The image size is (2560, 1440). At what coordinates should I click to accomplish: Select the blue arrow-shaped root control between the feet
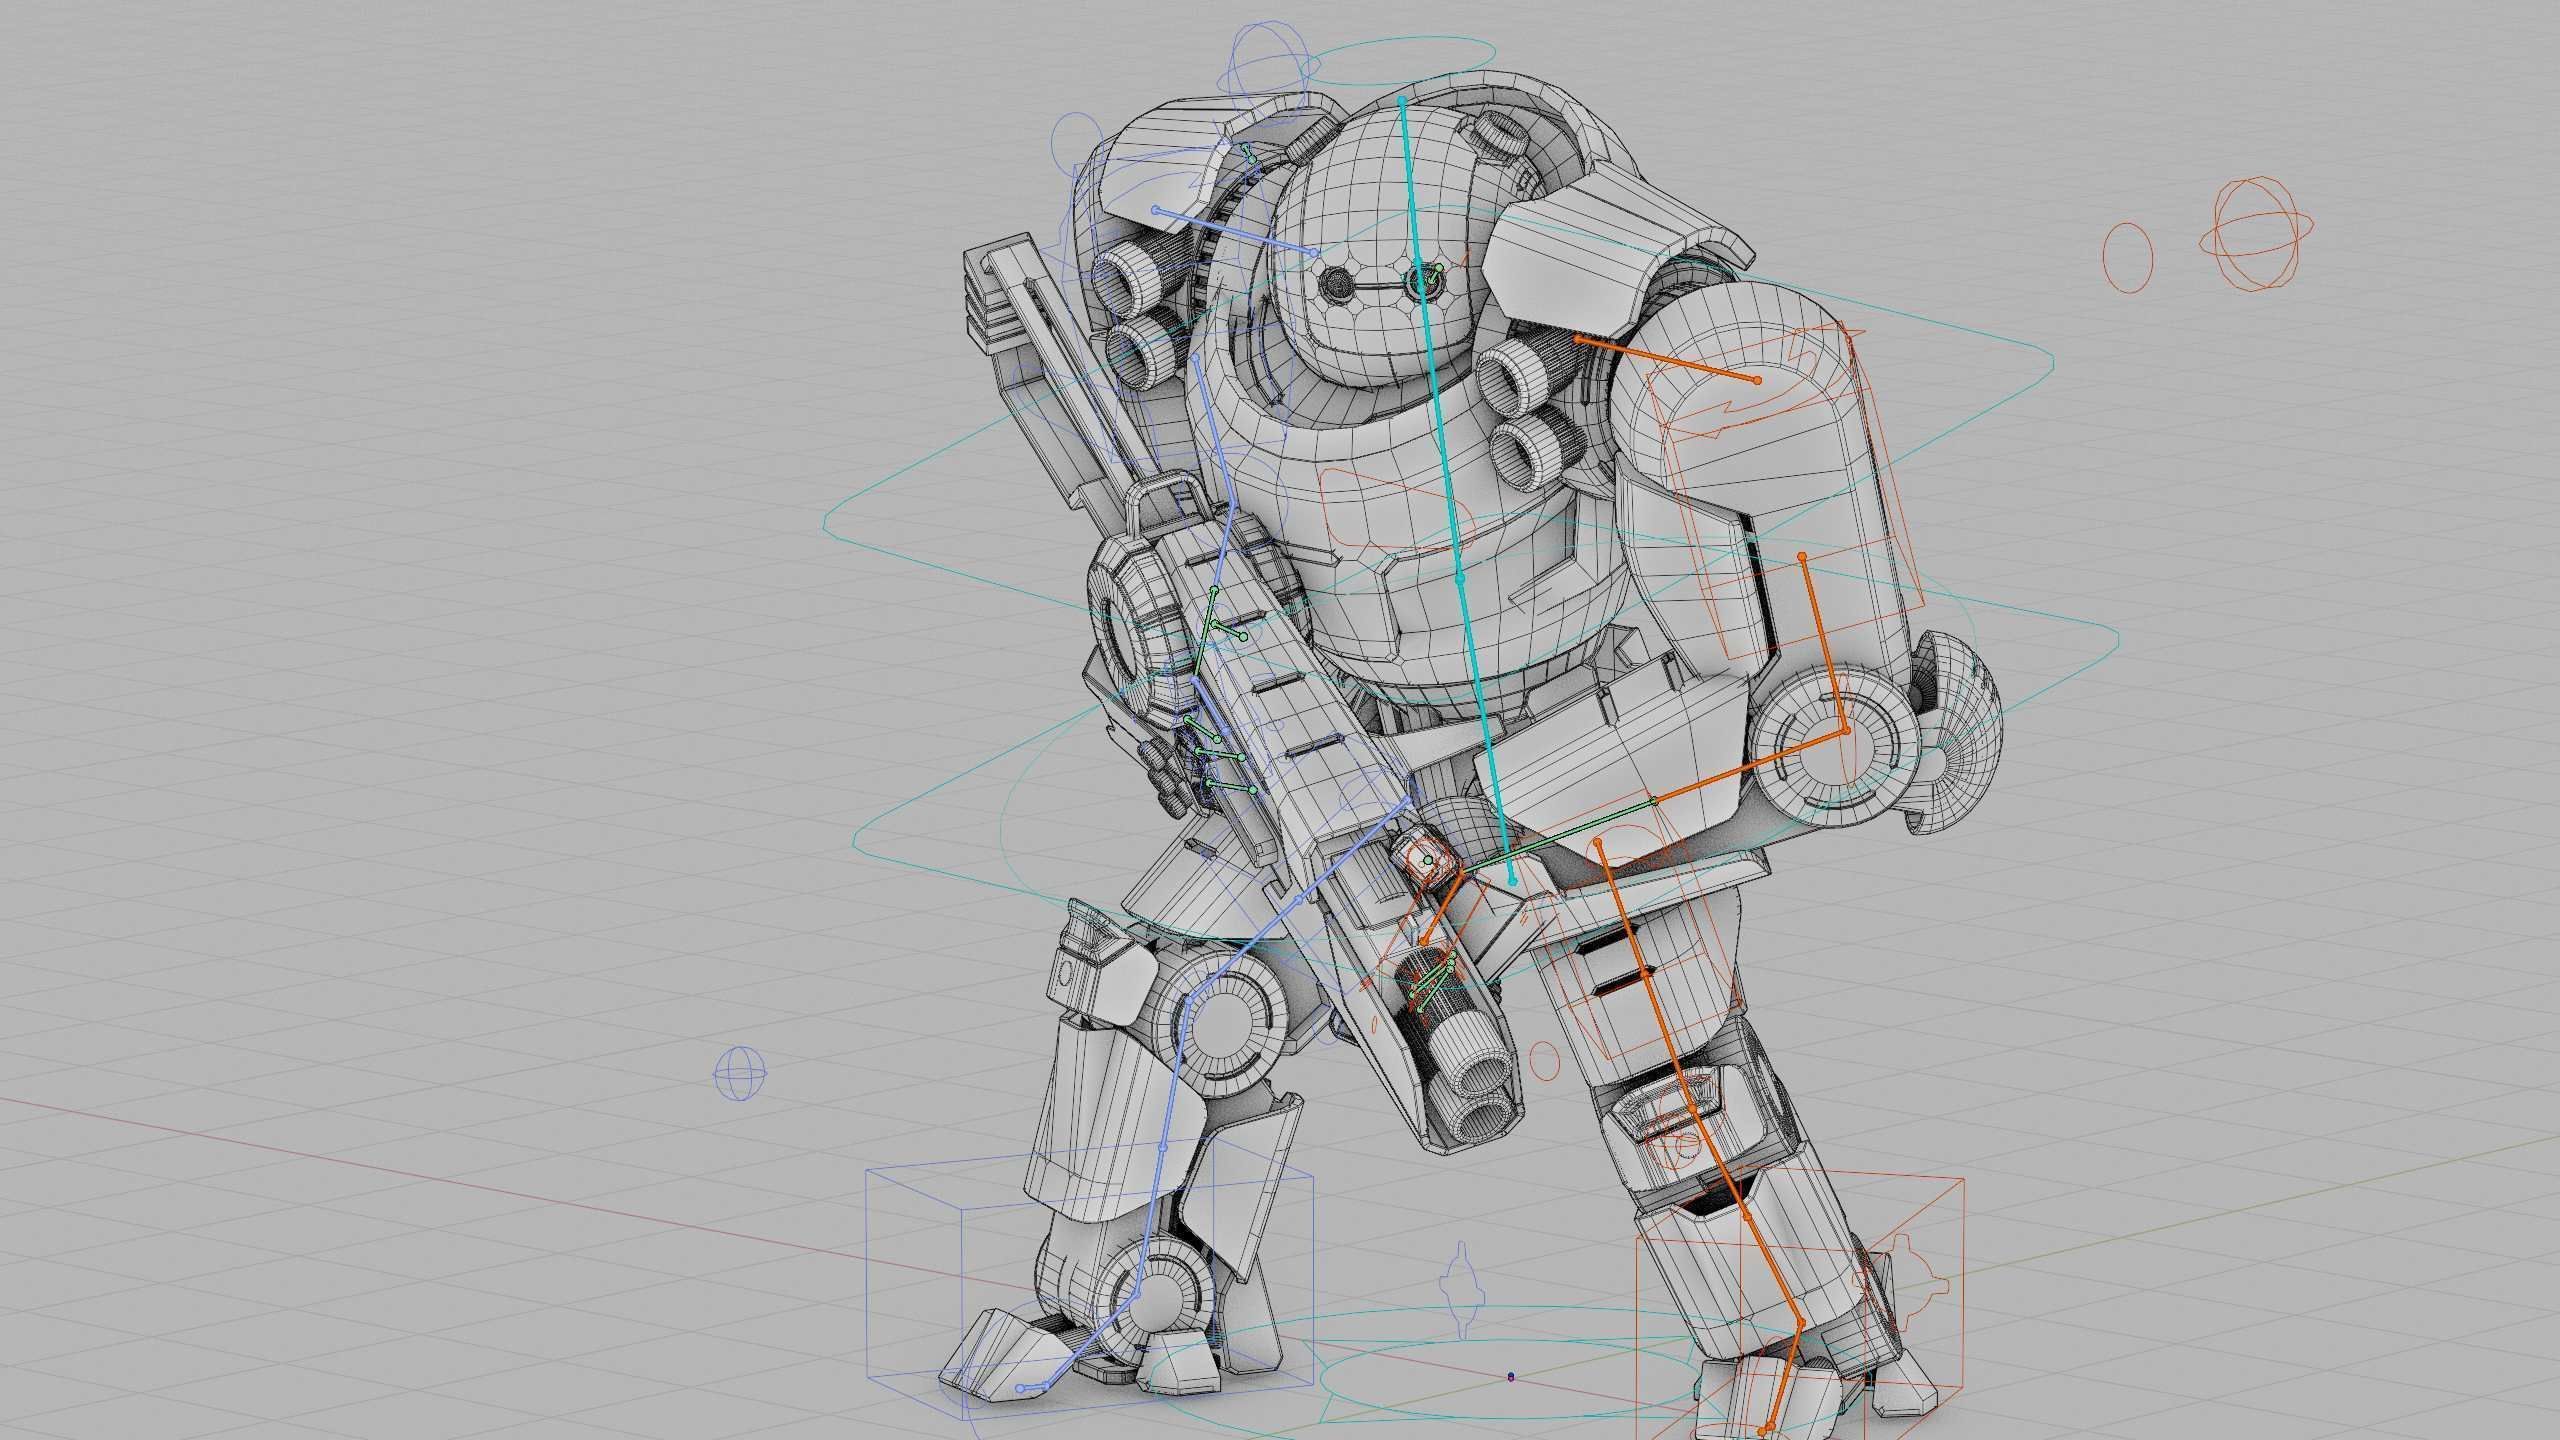pos(1462,1288)
